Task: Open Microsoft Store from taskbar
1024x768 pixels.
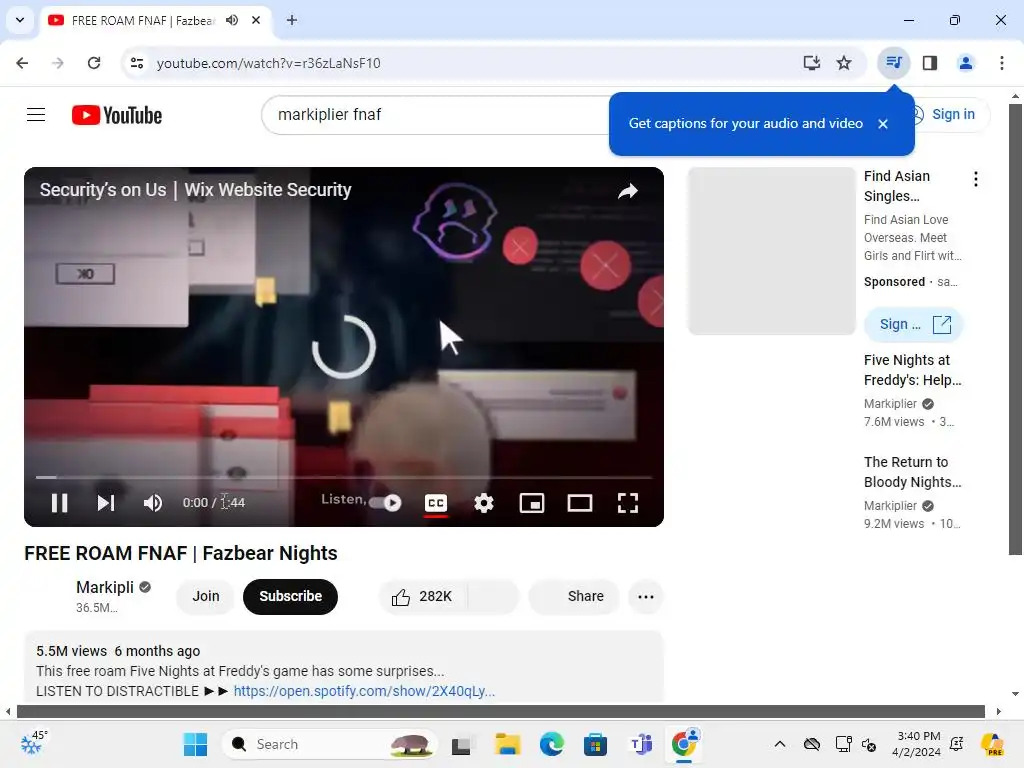Action: coord(596,744)
